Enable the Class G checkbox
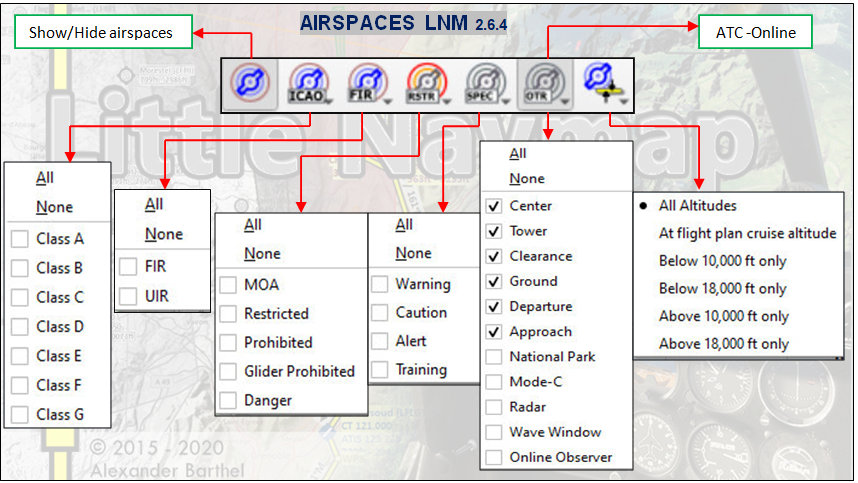The height and width of the screenshot is (483, 858). point(20,415)
